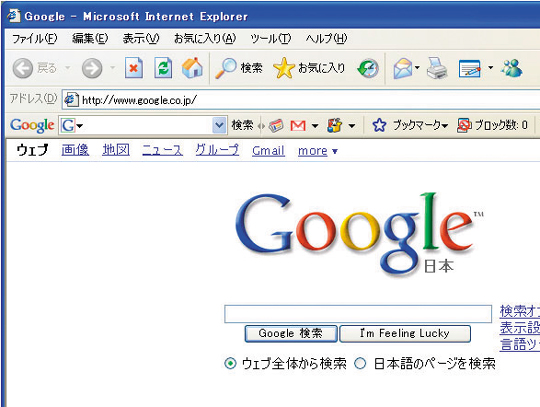
Task: Click the I'm Feeling Lucky button
Action: point(405,333)
